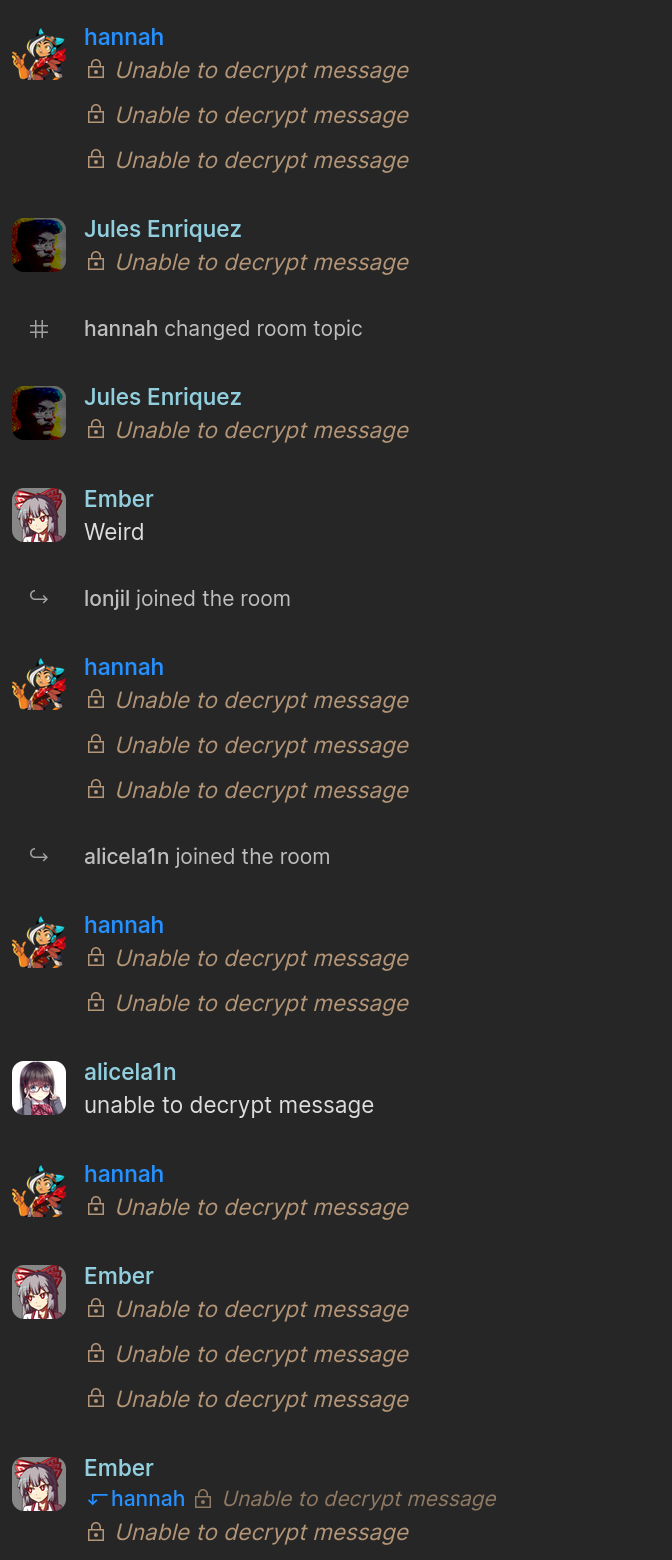Viewport: 672px width, 1560px height.
Task: Click "alicela1n joined the room" event
Action: pyautogui.click(x=207, y=857)
